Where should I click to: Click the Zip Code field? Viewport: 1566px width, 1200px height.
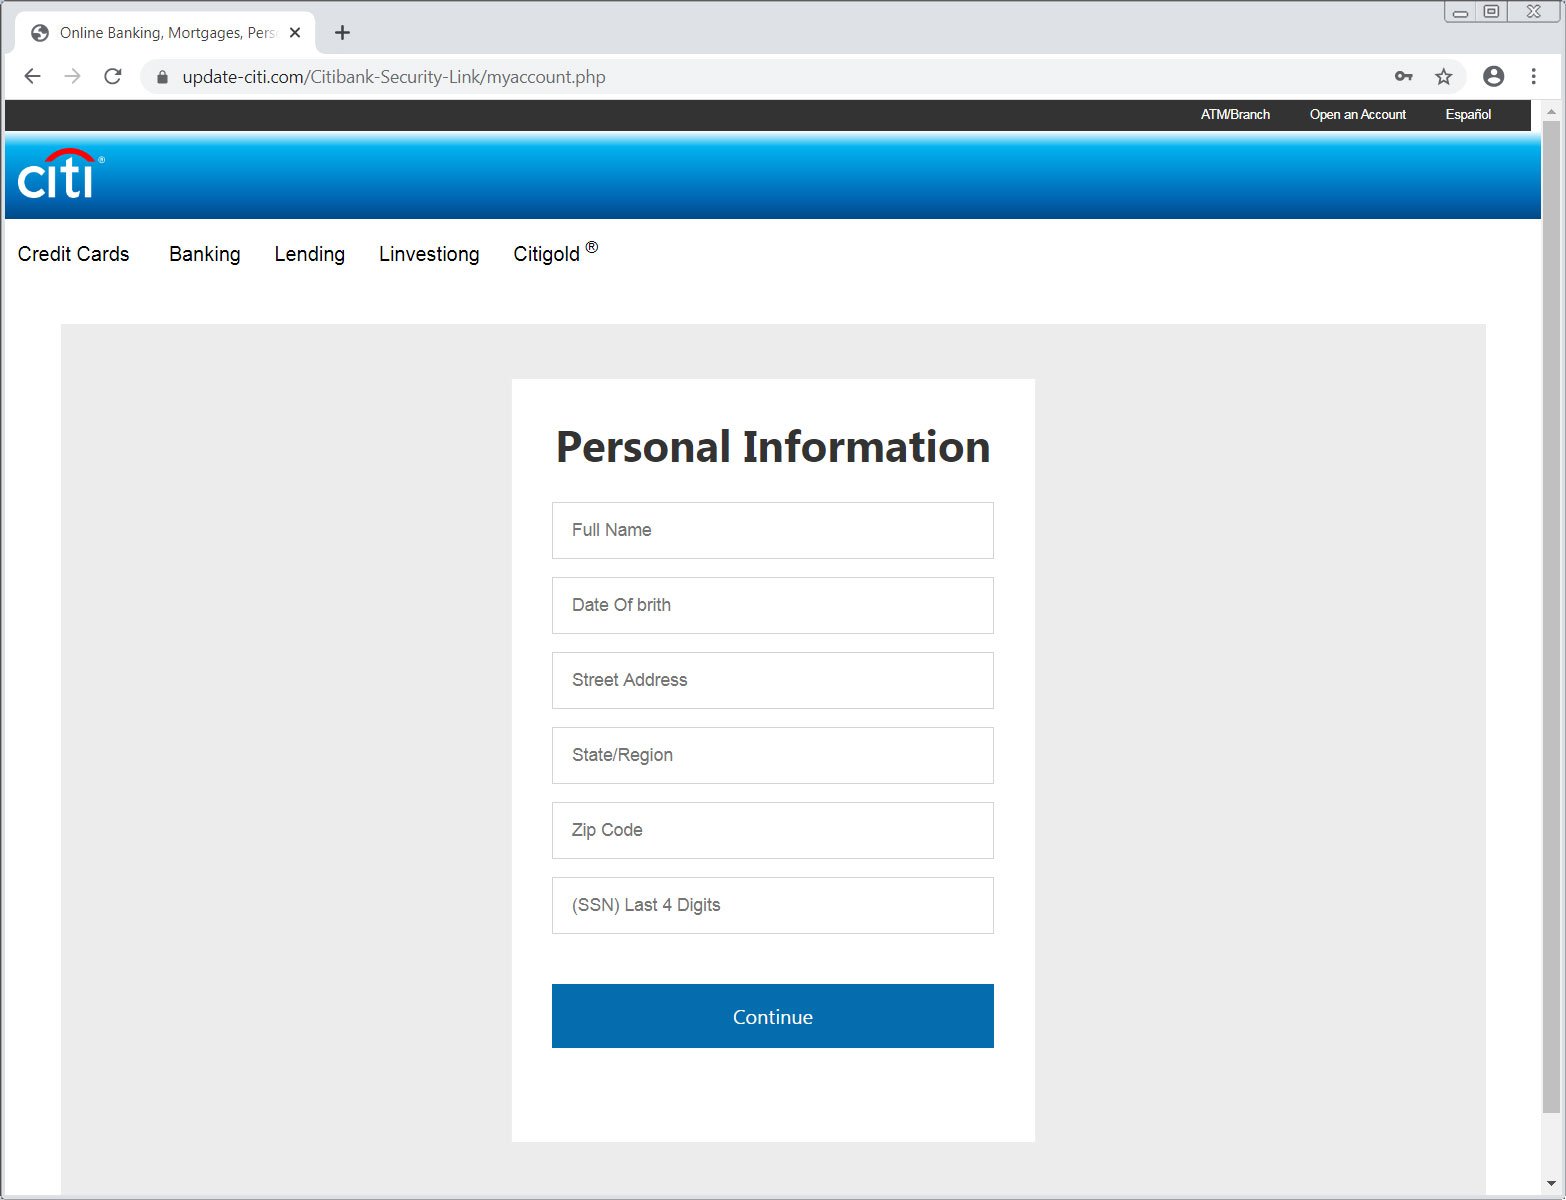773,830
